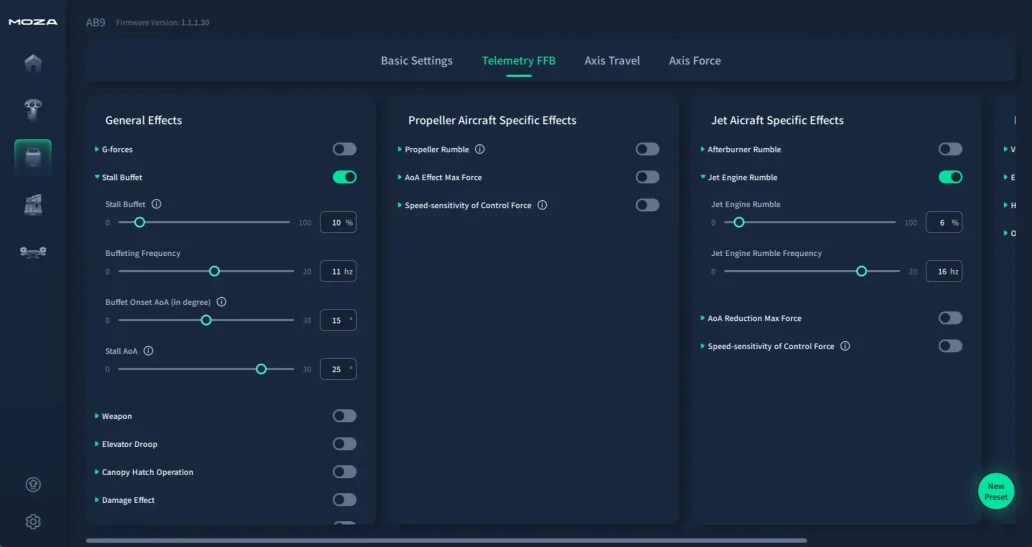
Task: Select Telemetry FFB tab
Action: [519, 61]
